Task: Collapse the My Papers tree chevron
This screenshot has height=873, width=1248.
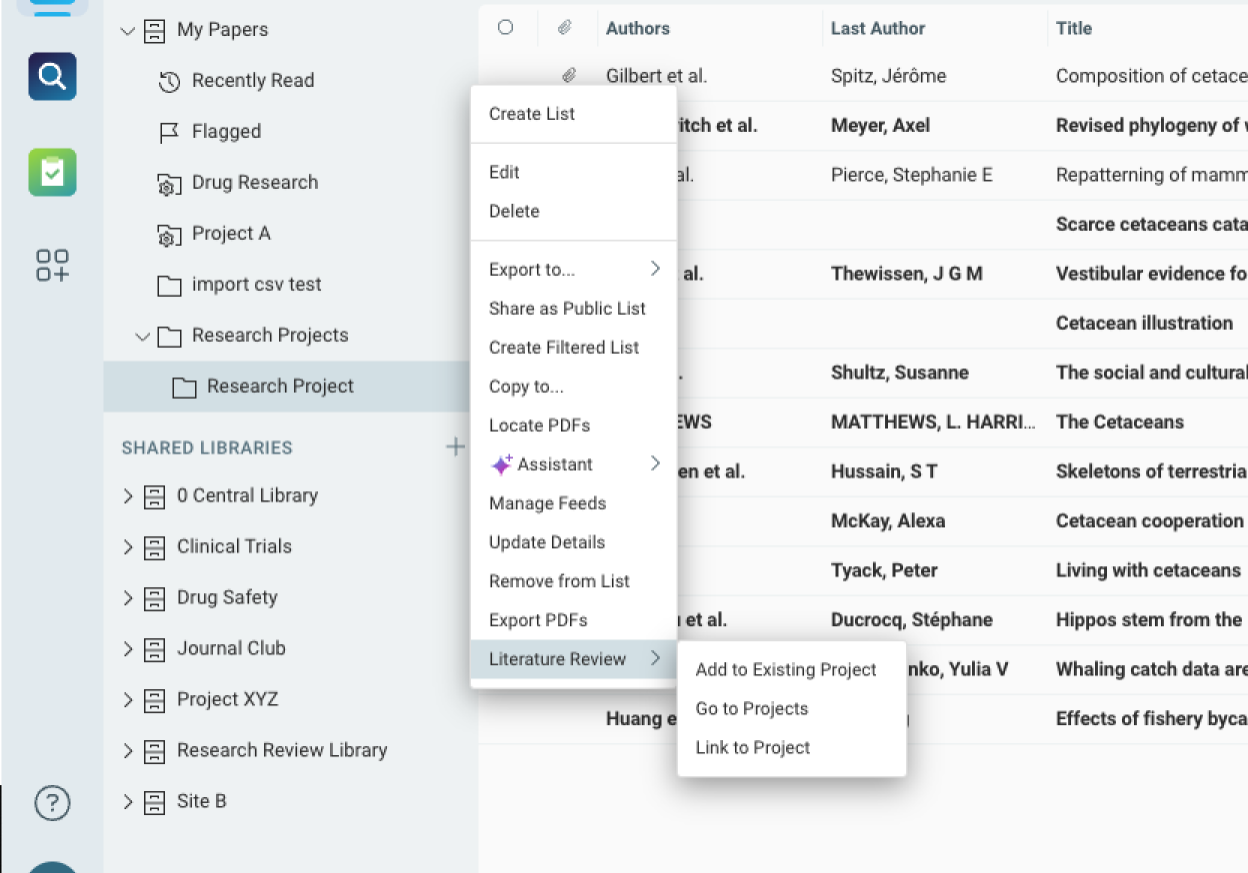Action: [x=127, y=30]
